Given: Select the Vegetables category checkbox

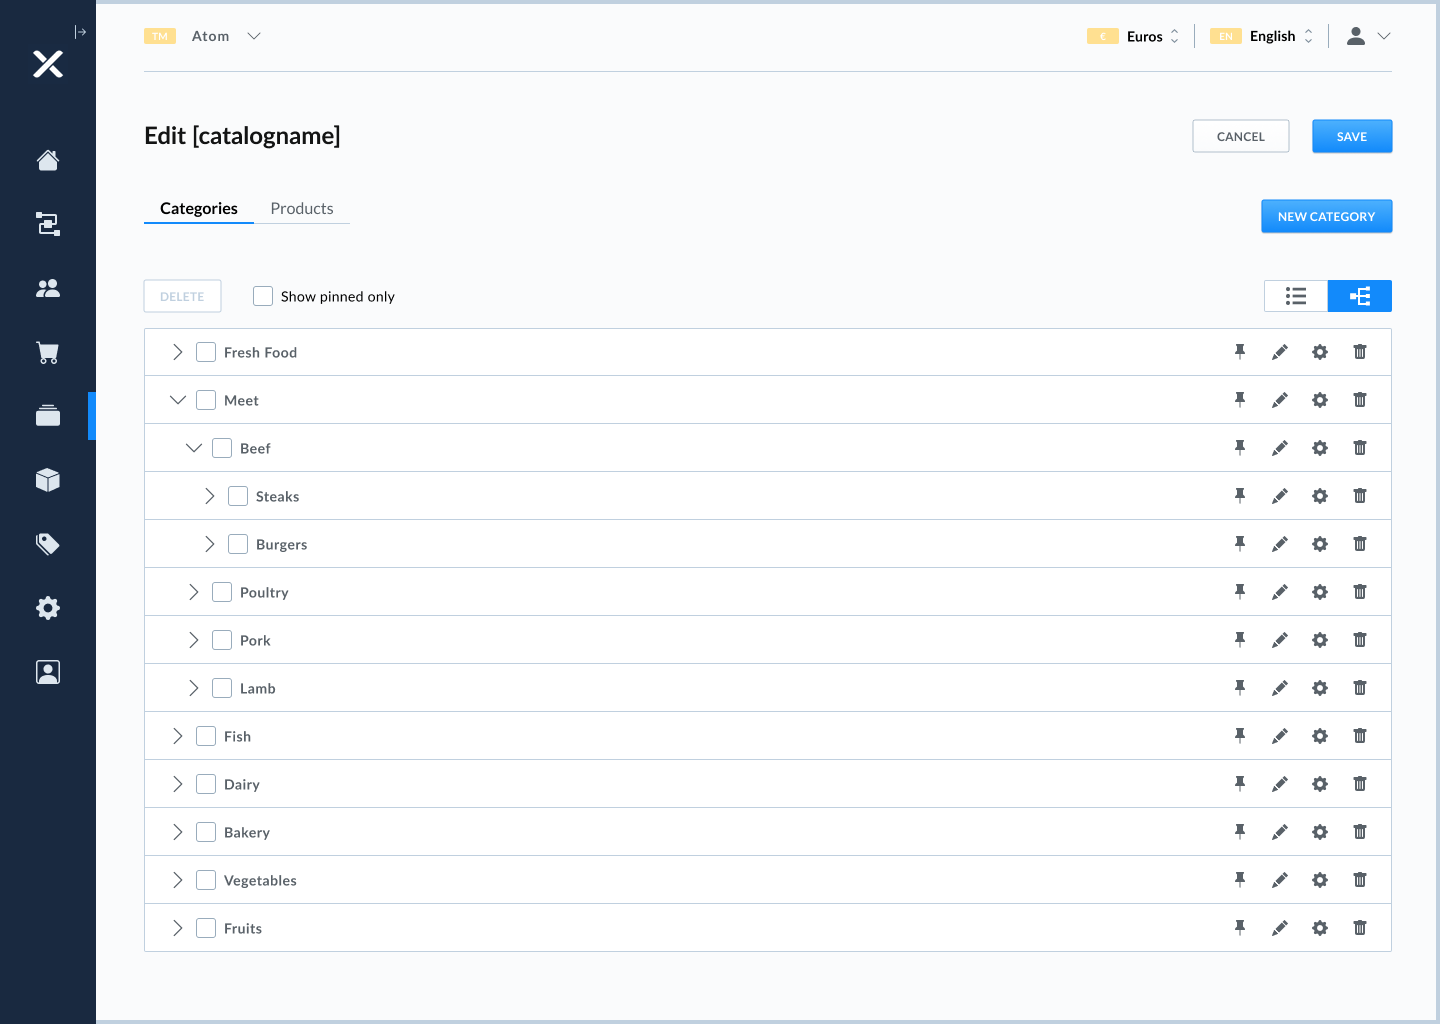Looking at the screenshot, I should point(206,879).
